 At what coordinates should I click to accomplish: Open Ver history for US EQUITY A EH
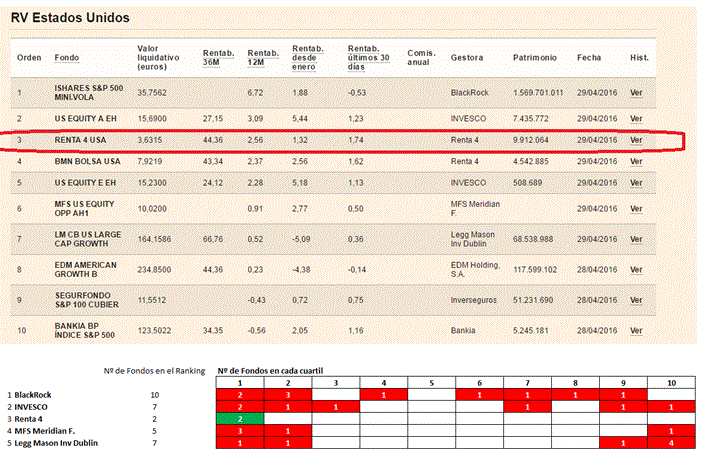tap(636, 118)
